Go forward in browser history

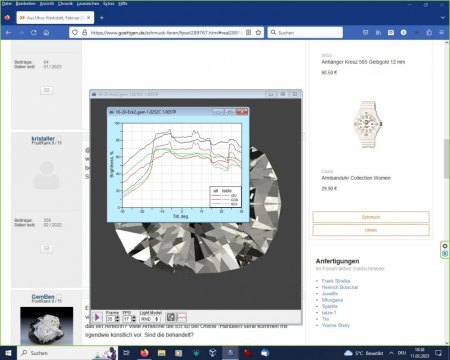(x=21, y=33)
